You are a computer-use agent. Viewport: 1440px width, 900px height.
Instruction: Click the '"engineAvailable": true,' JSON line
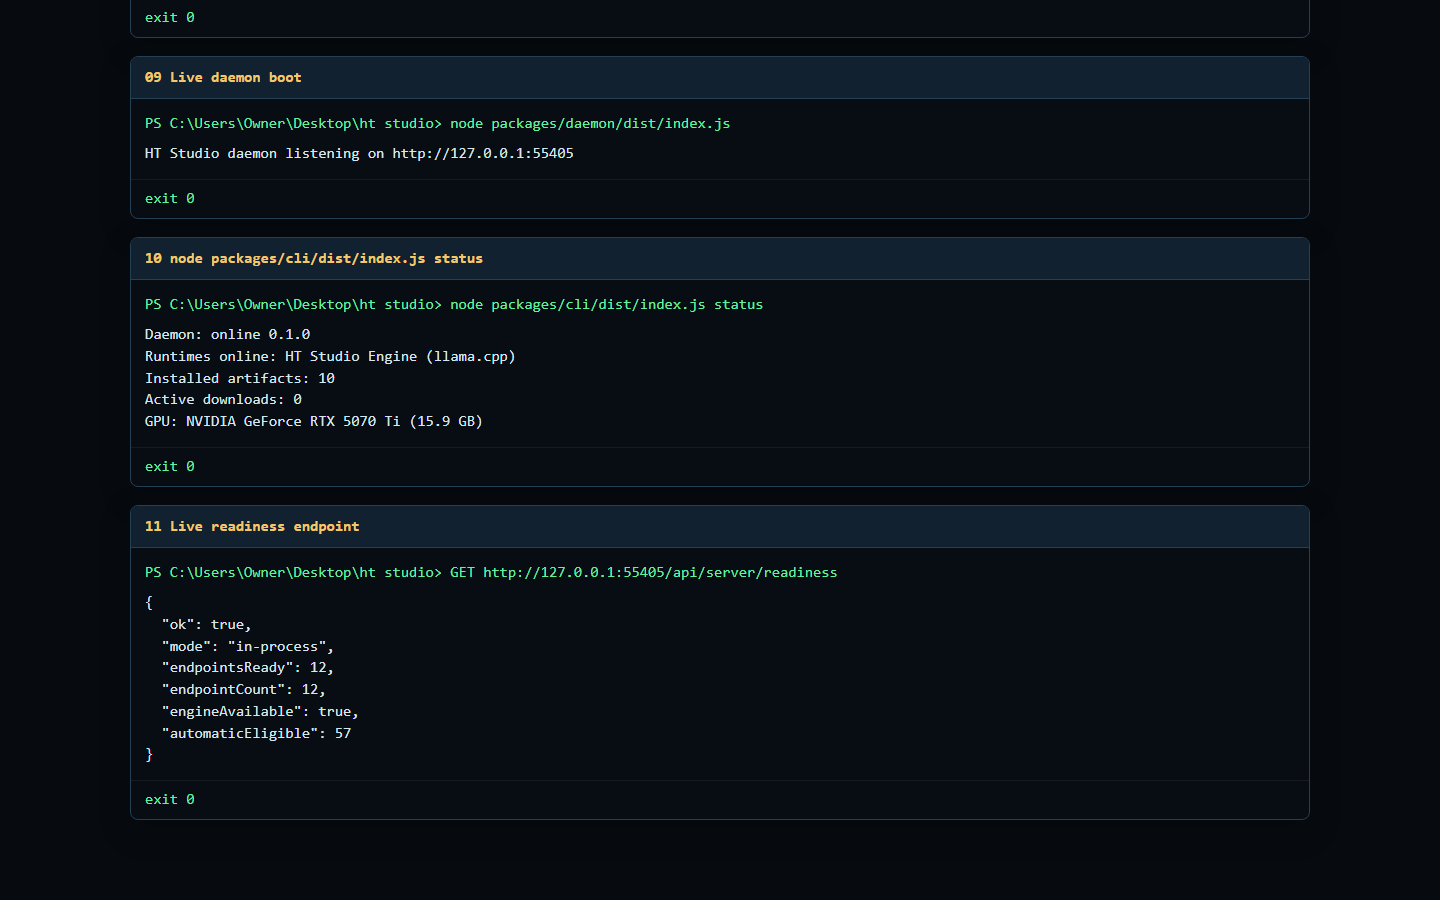click(260, 711)
